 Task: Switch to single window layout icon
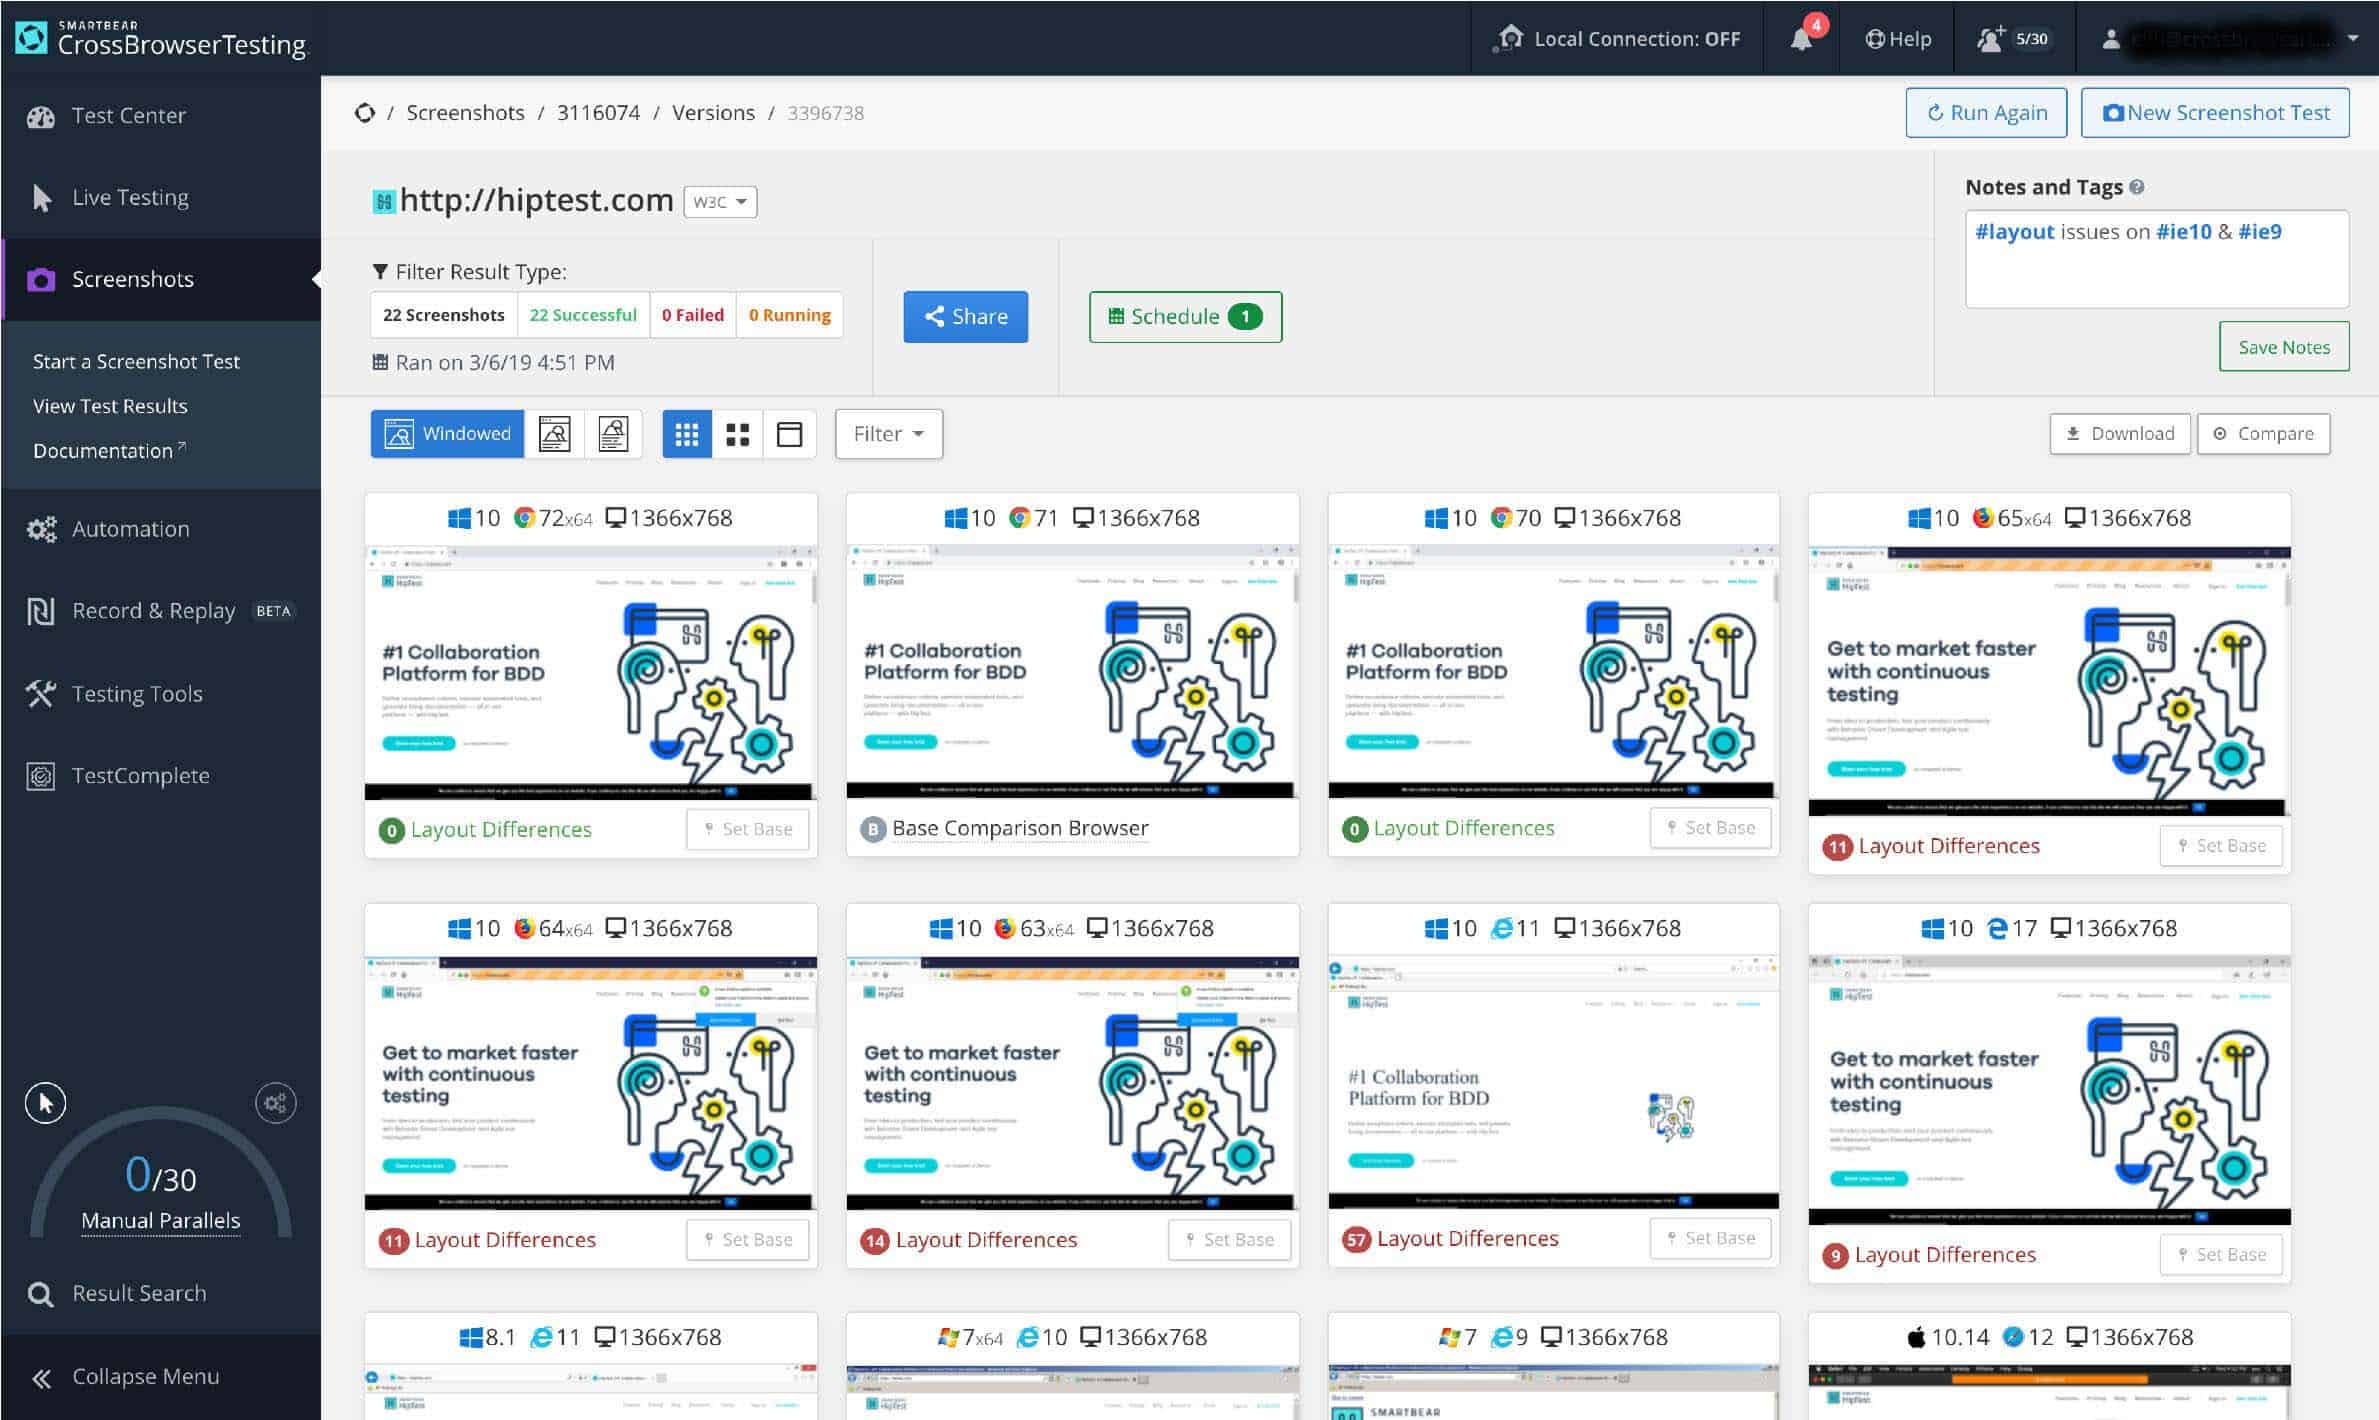[x=789, y=434]
